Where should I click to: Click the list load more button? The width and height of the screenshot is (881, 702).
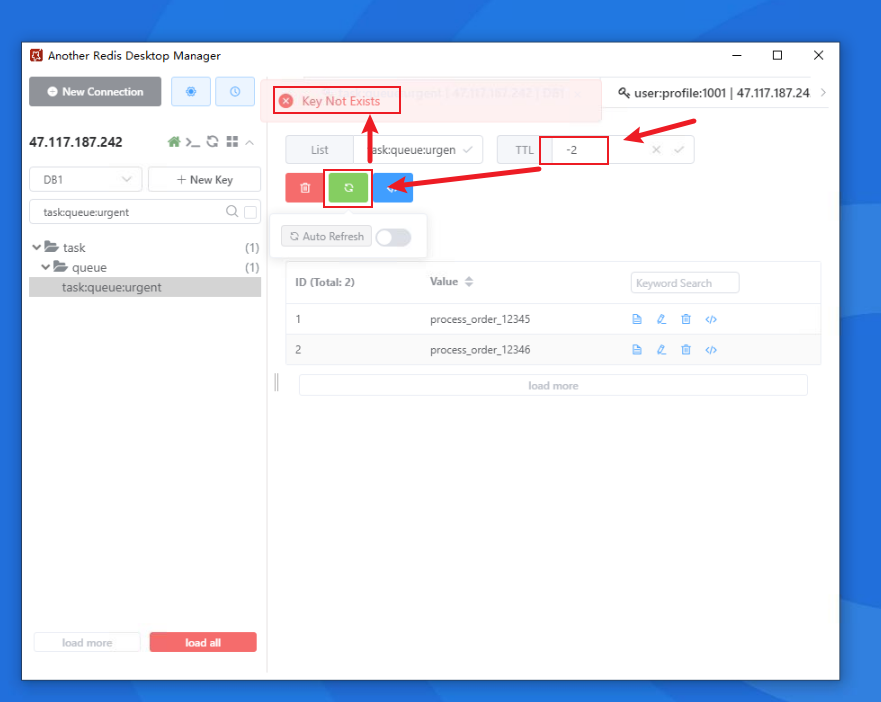(x=553, y=386)
